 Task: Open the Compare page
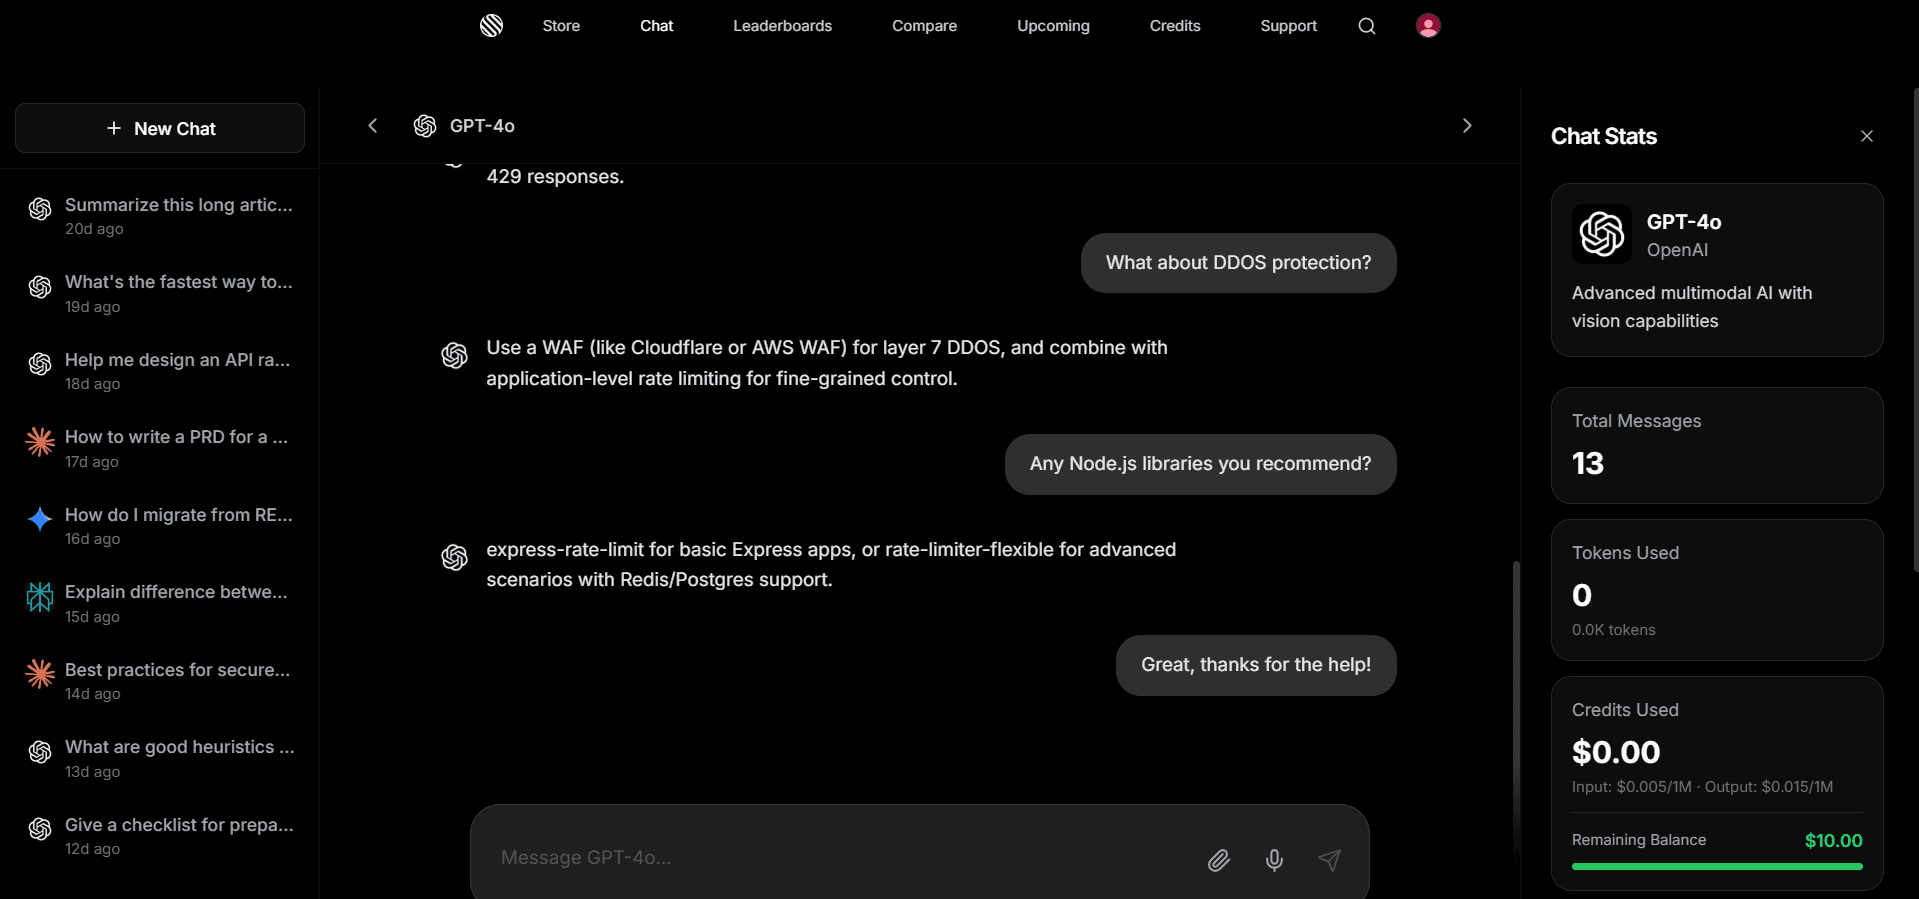924,26
